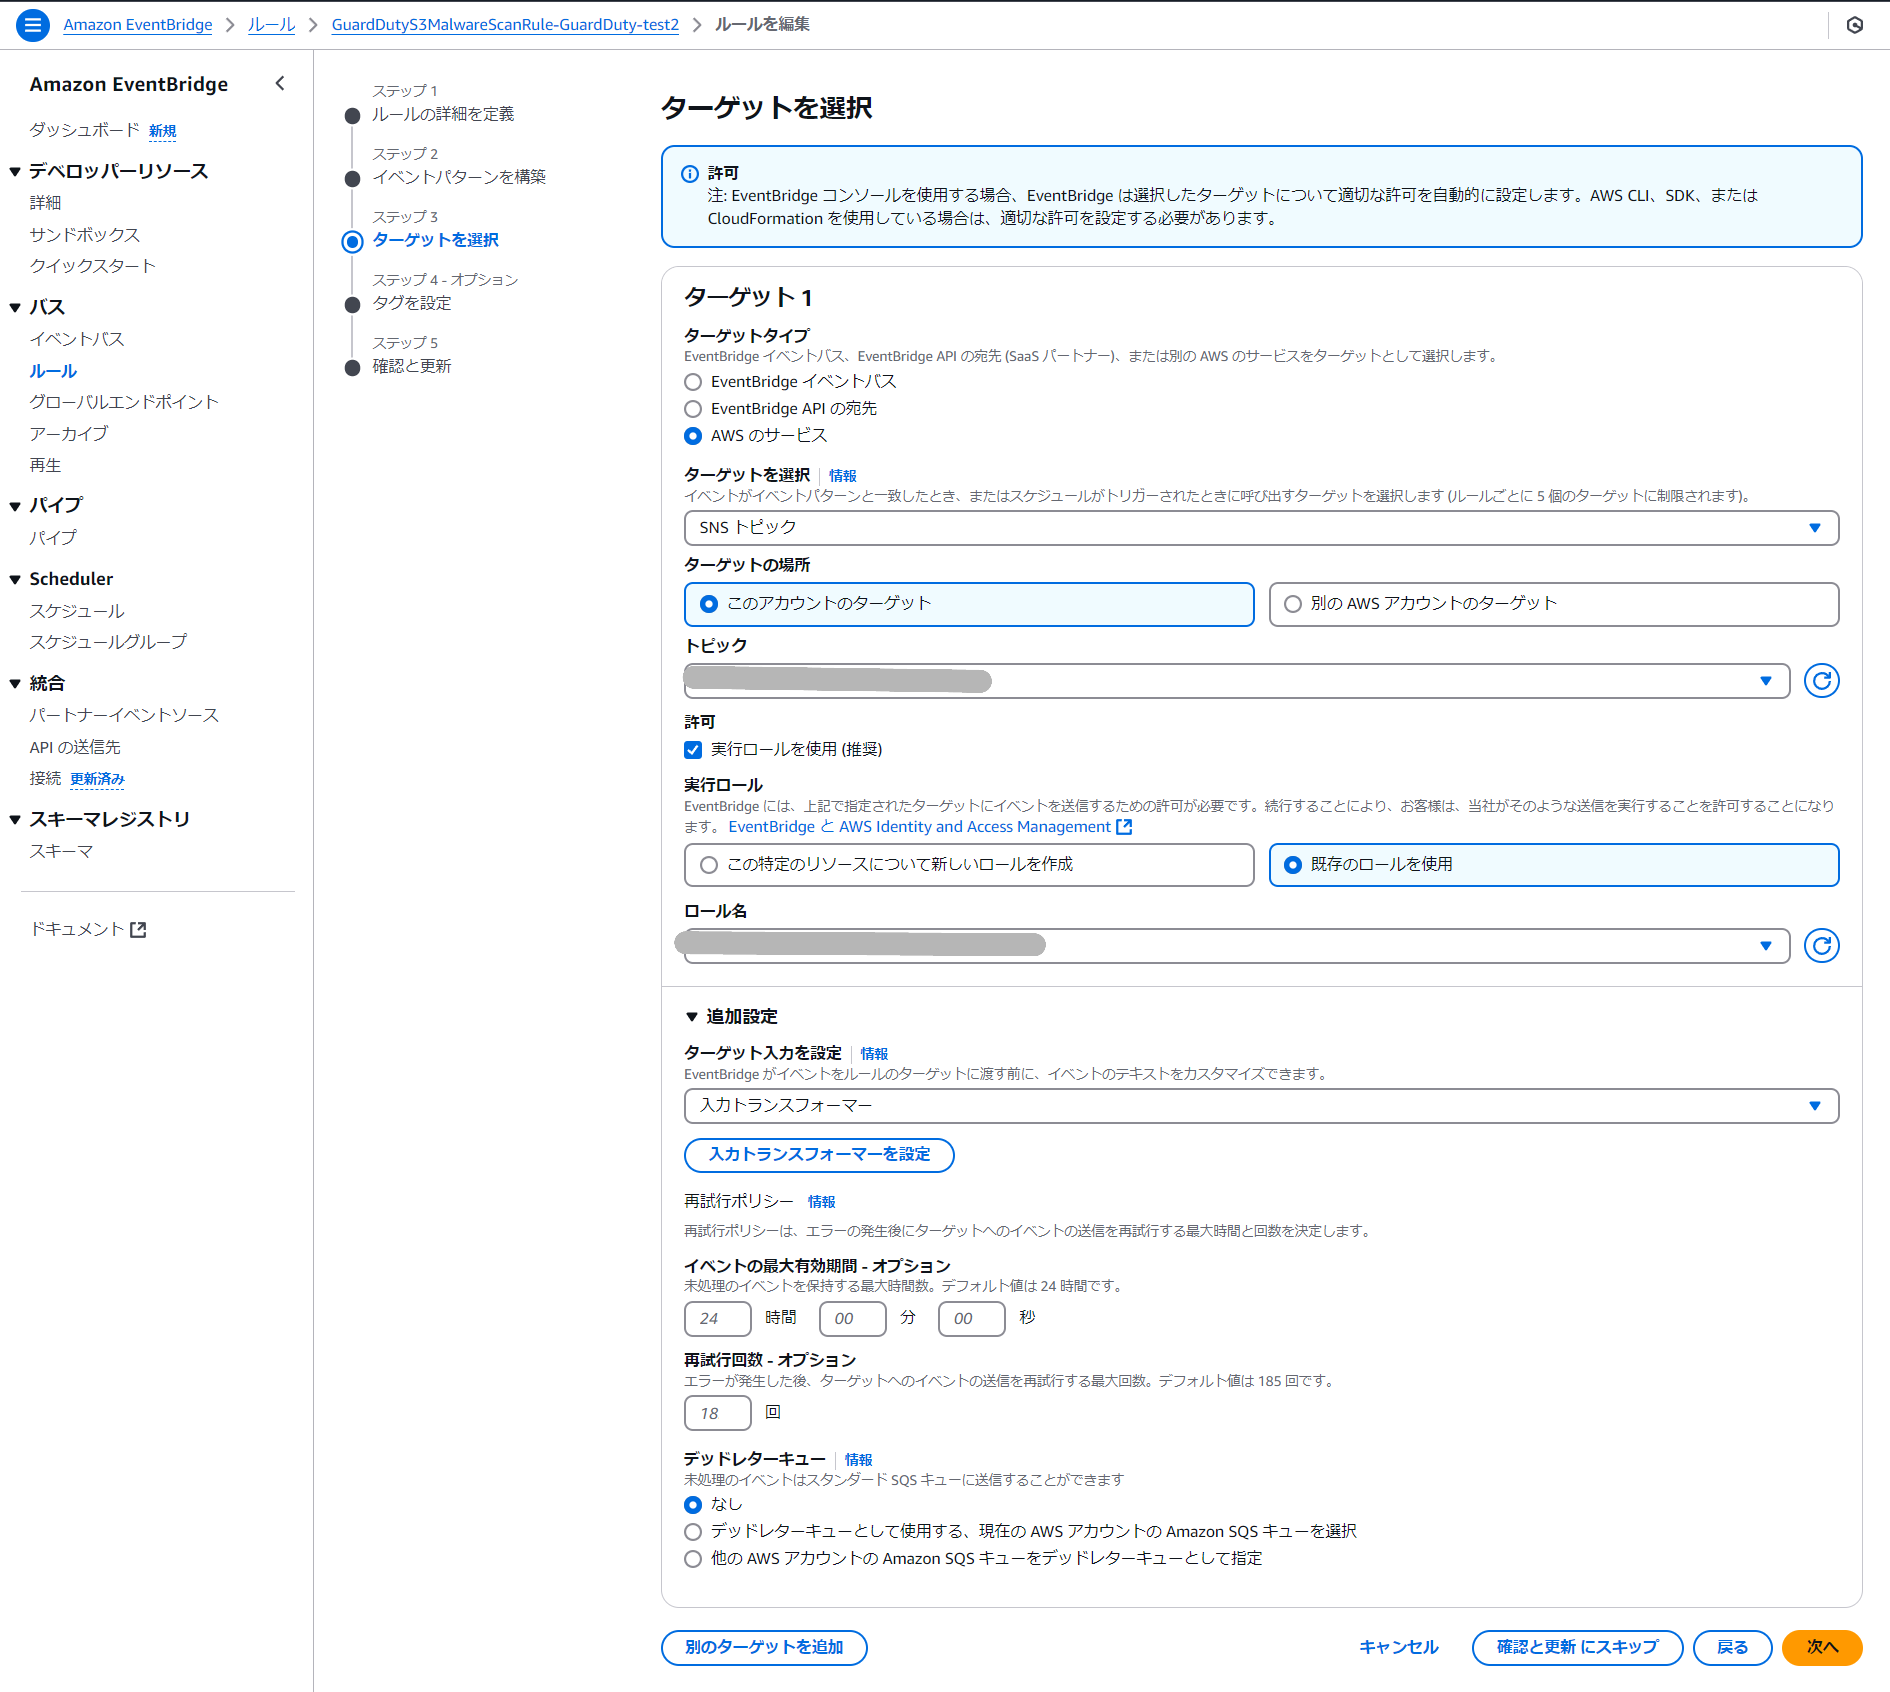The width and height of the screenshot is (1890, 1692).
Task: Open Amazon EventBridge breadcrumb link
Action: click(138, 25)
